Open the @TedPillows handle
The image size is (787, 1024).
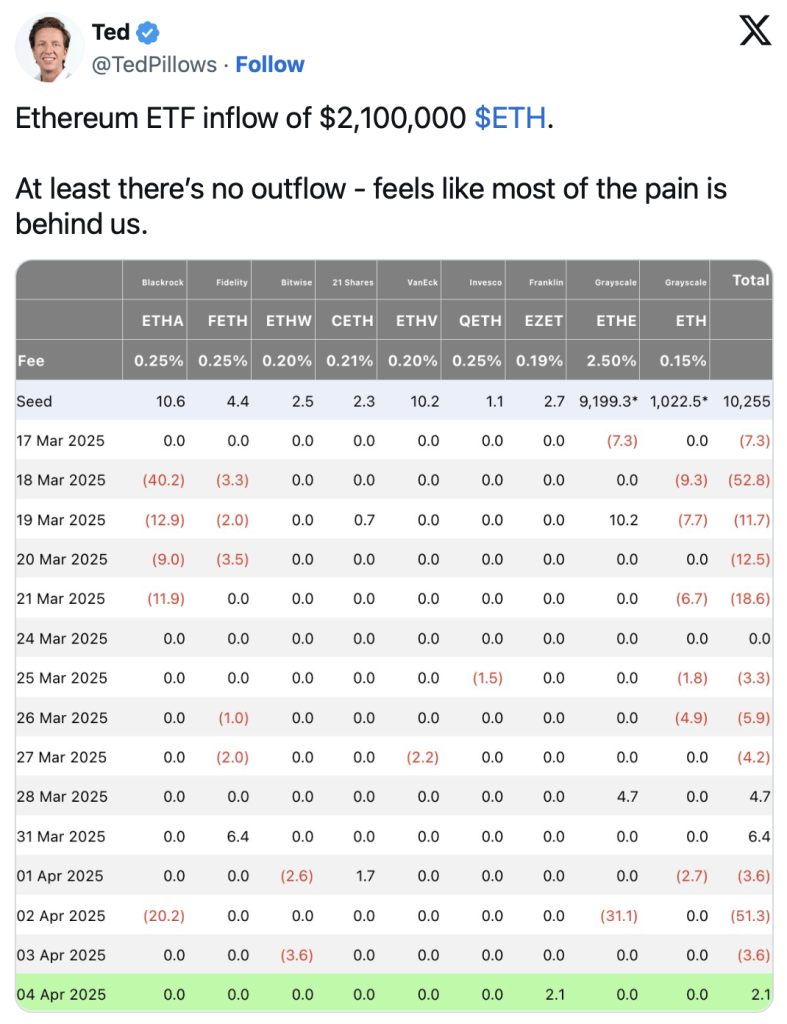pos(154,65)
